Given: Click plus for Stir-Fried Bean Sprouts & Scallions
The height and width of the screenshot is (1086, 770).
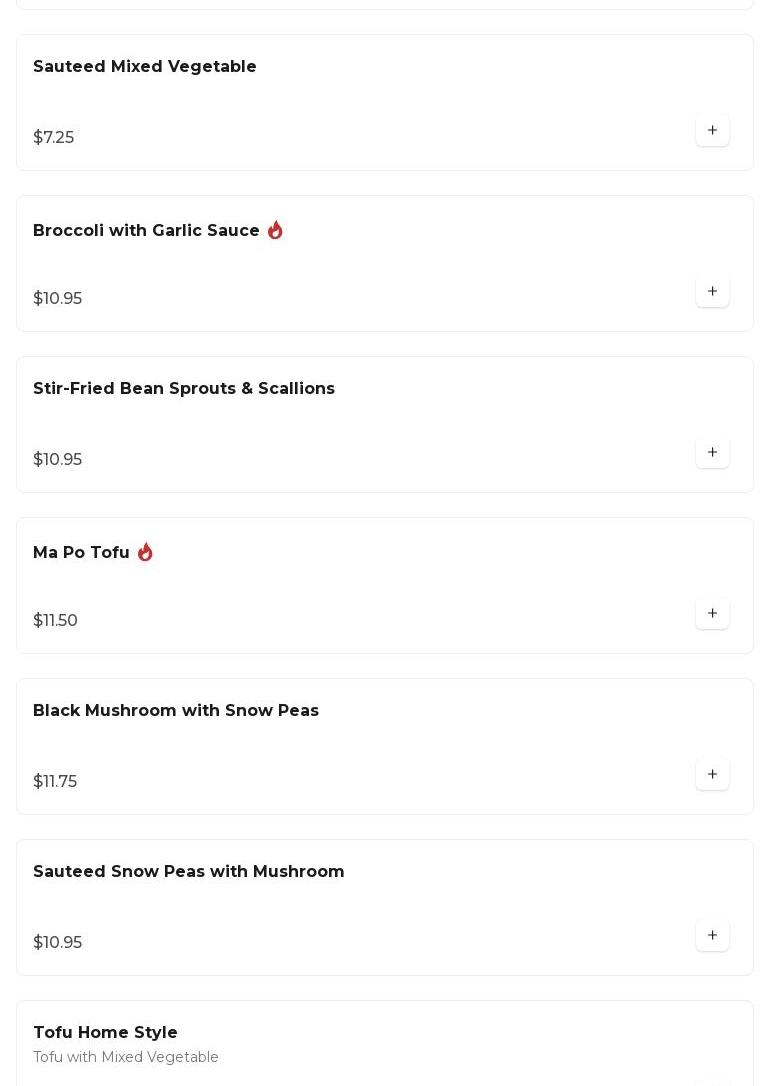Looking at the screenshot, I should (x=712, y=453).
